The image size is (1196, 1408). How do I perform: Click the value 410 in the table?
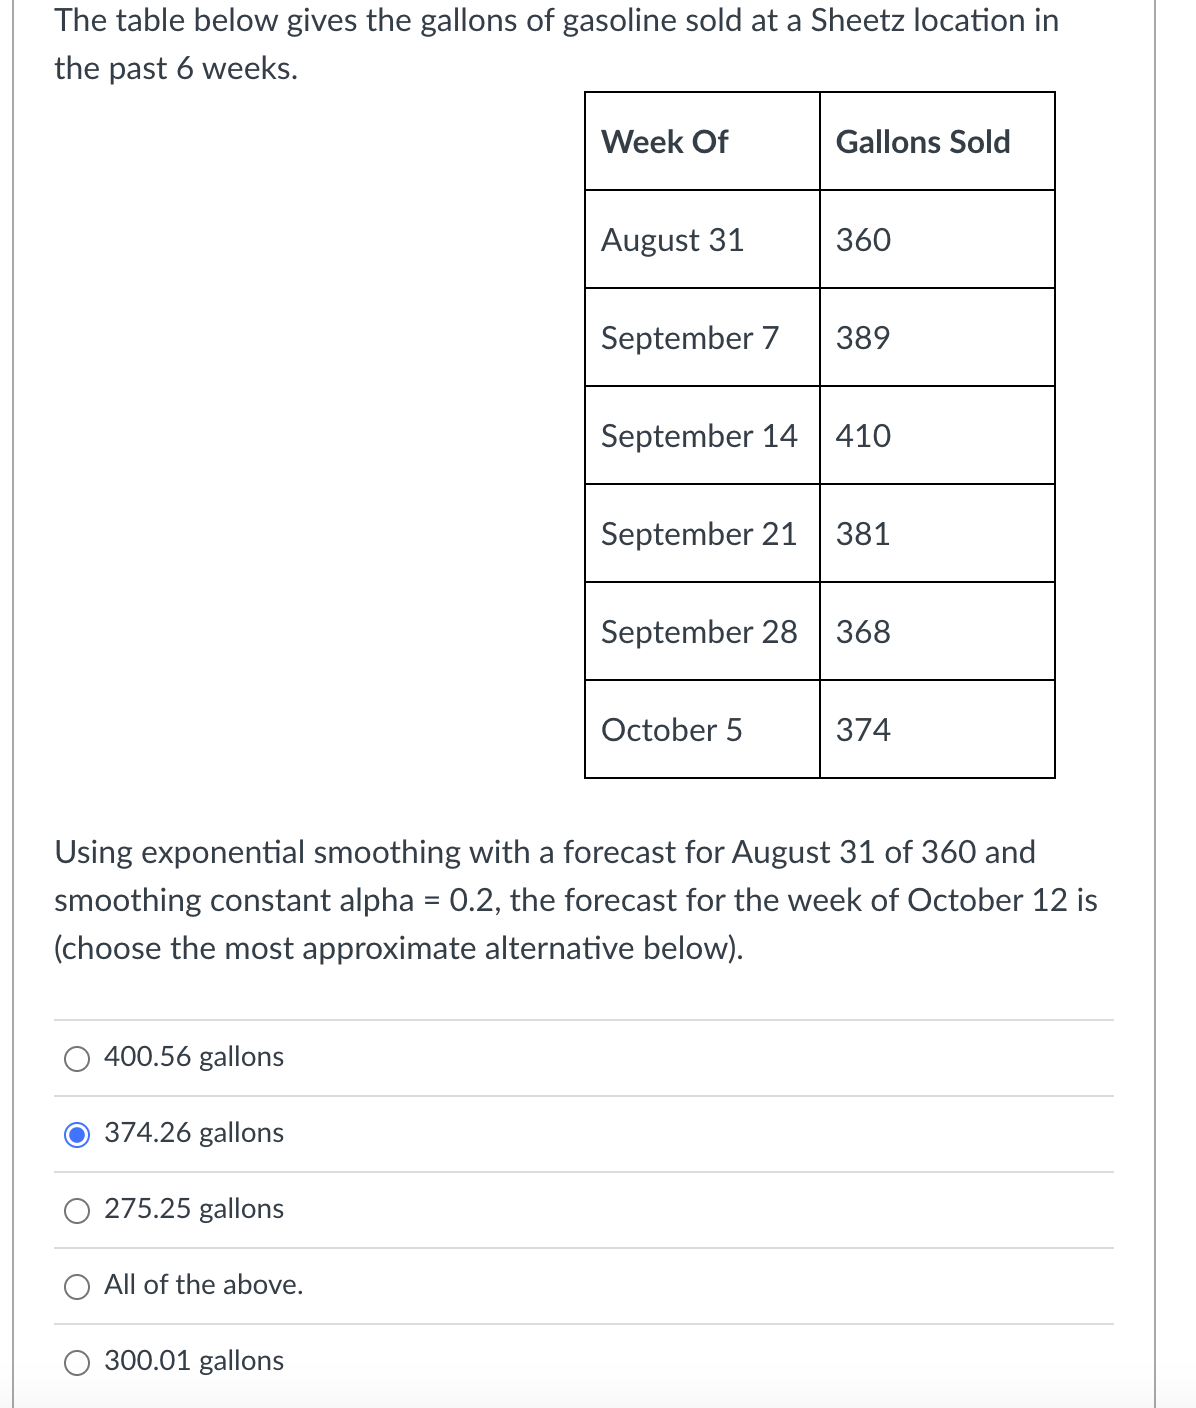coord(861,436)
